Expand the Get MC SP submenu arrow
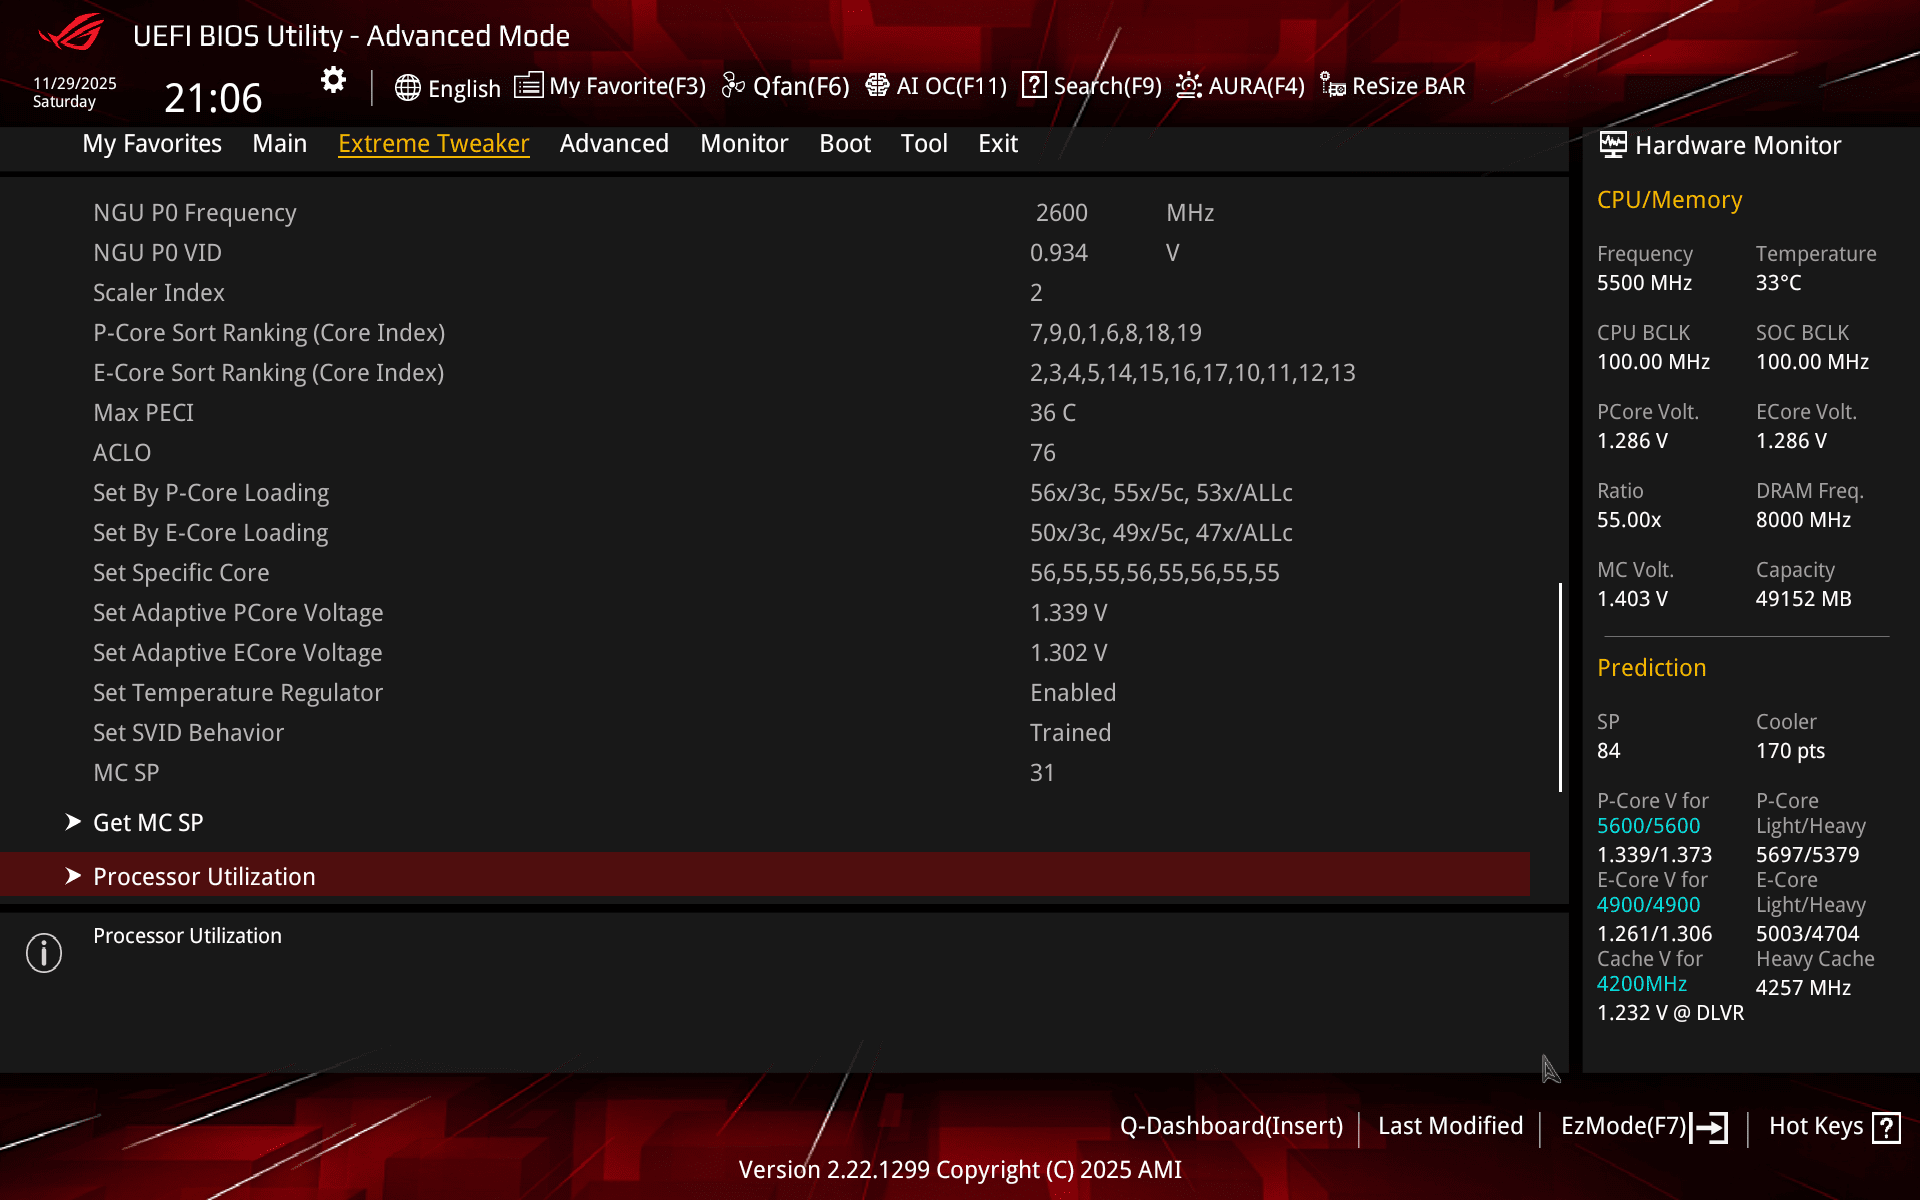 [x=73, y=822]
